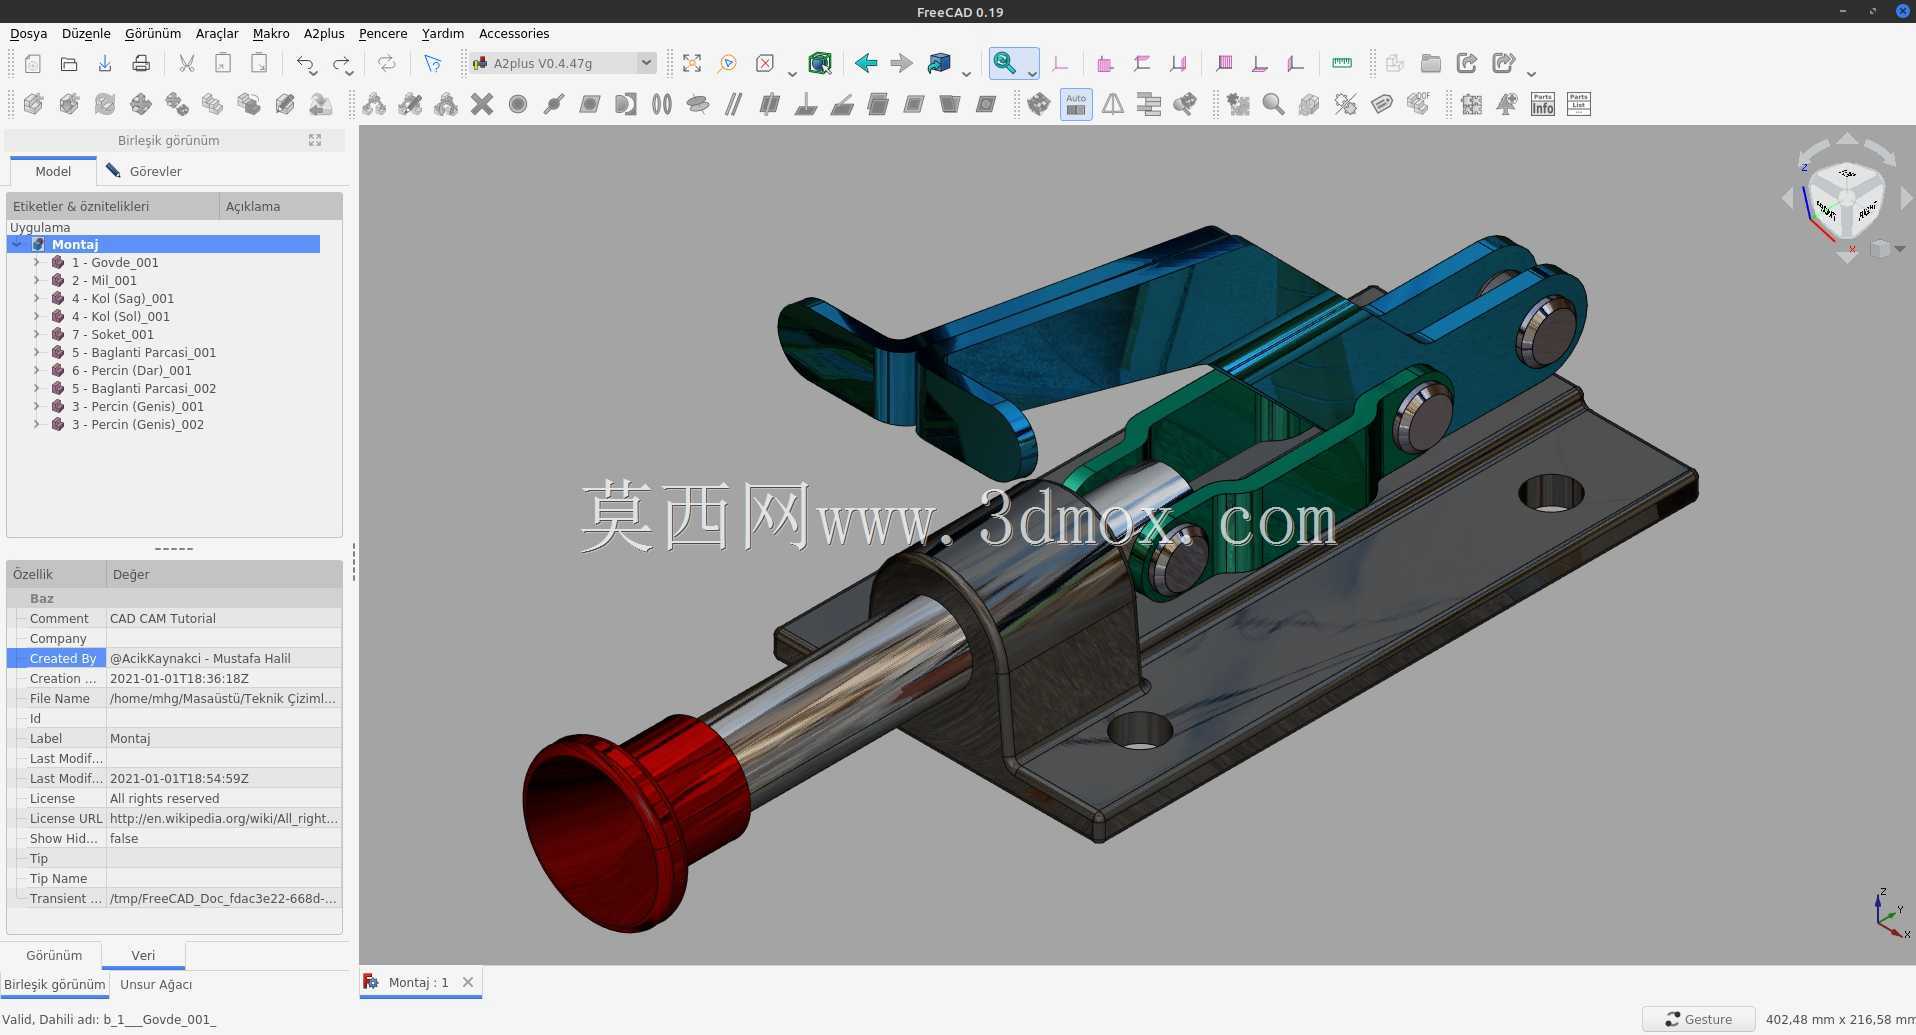Open the Görünüm menu

(153, 33)
